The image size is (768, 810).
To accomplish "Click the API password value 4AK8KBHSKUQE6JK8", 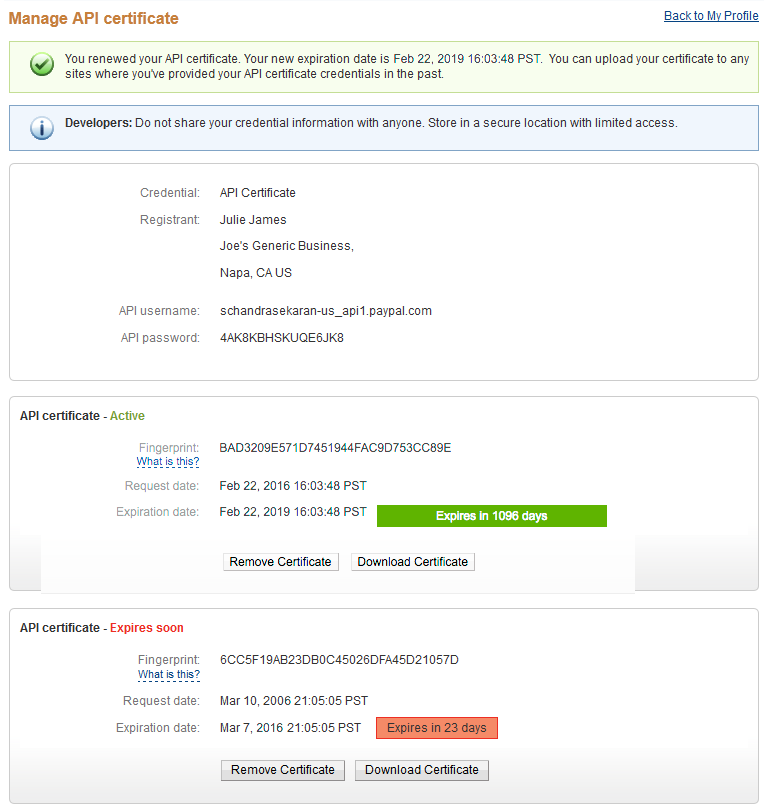I will tap(281, 338).
